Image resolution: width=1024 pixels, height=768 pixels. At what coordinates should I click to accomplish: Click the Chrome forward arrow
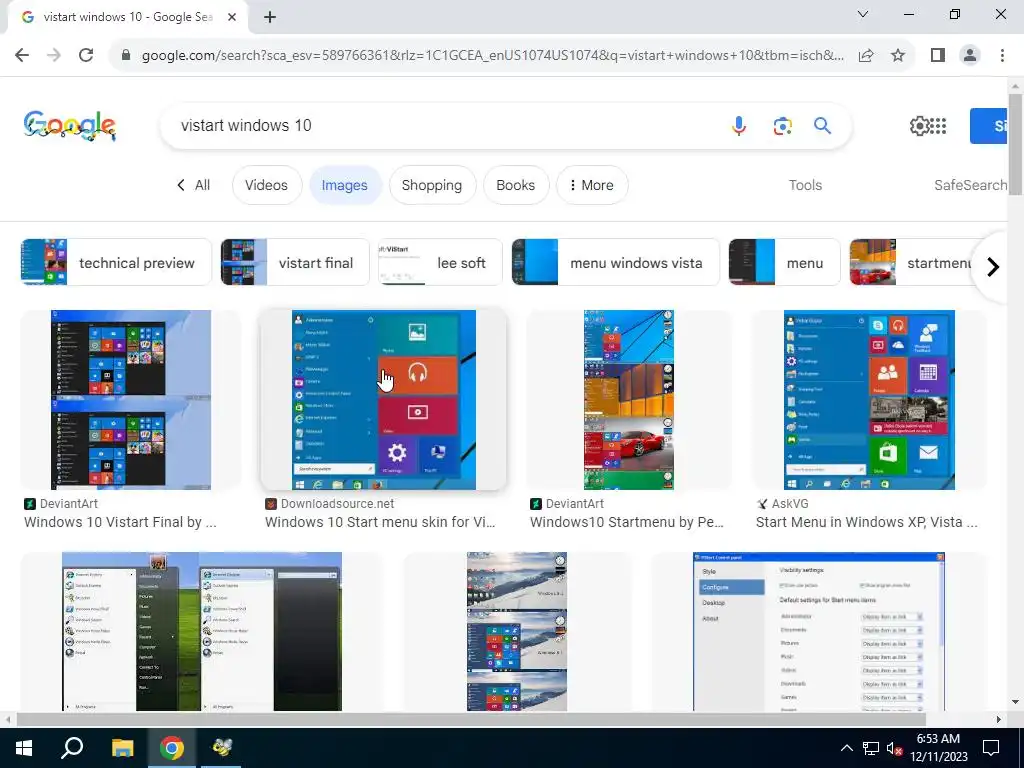[54, 55]
